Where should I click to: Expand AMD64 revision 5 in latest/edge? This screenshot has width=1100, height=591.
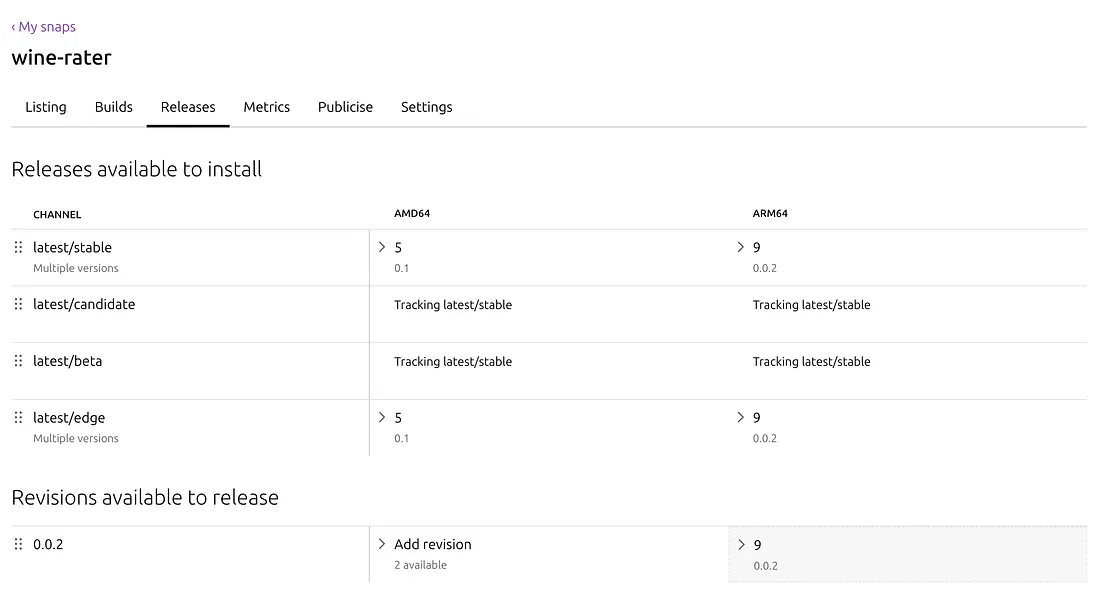point(382,417)
